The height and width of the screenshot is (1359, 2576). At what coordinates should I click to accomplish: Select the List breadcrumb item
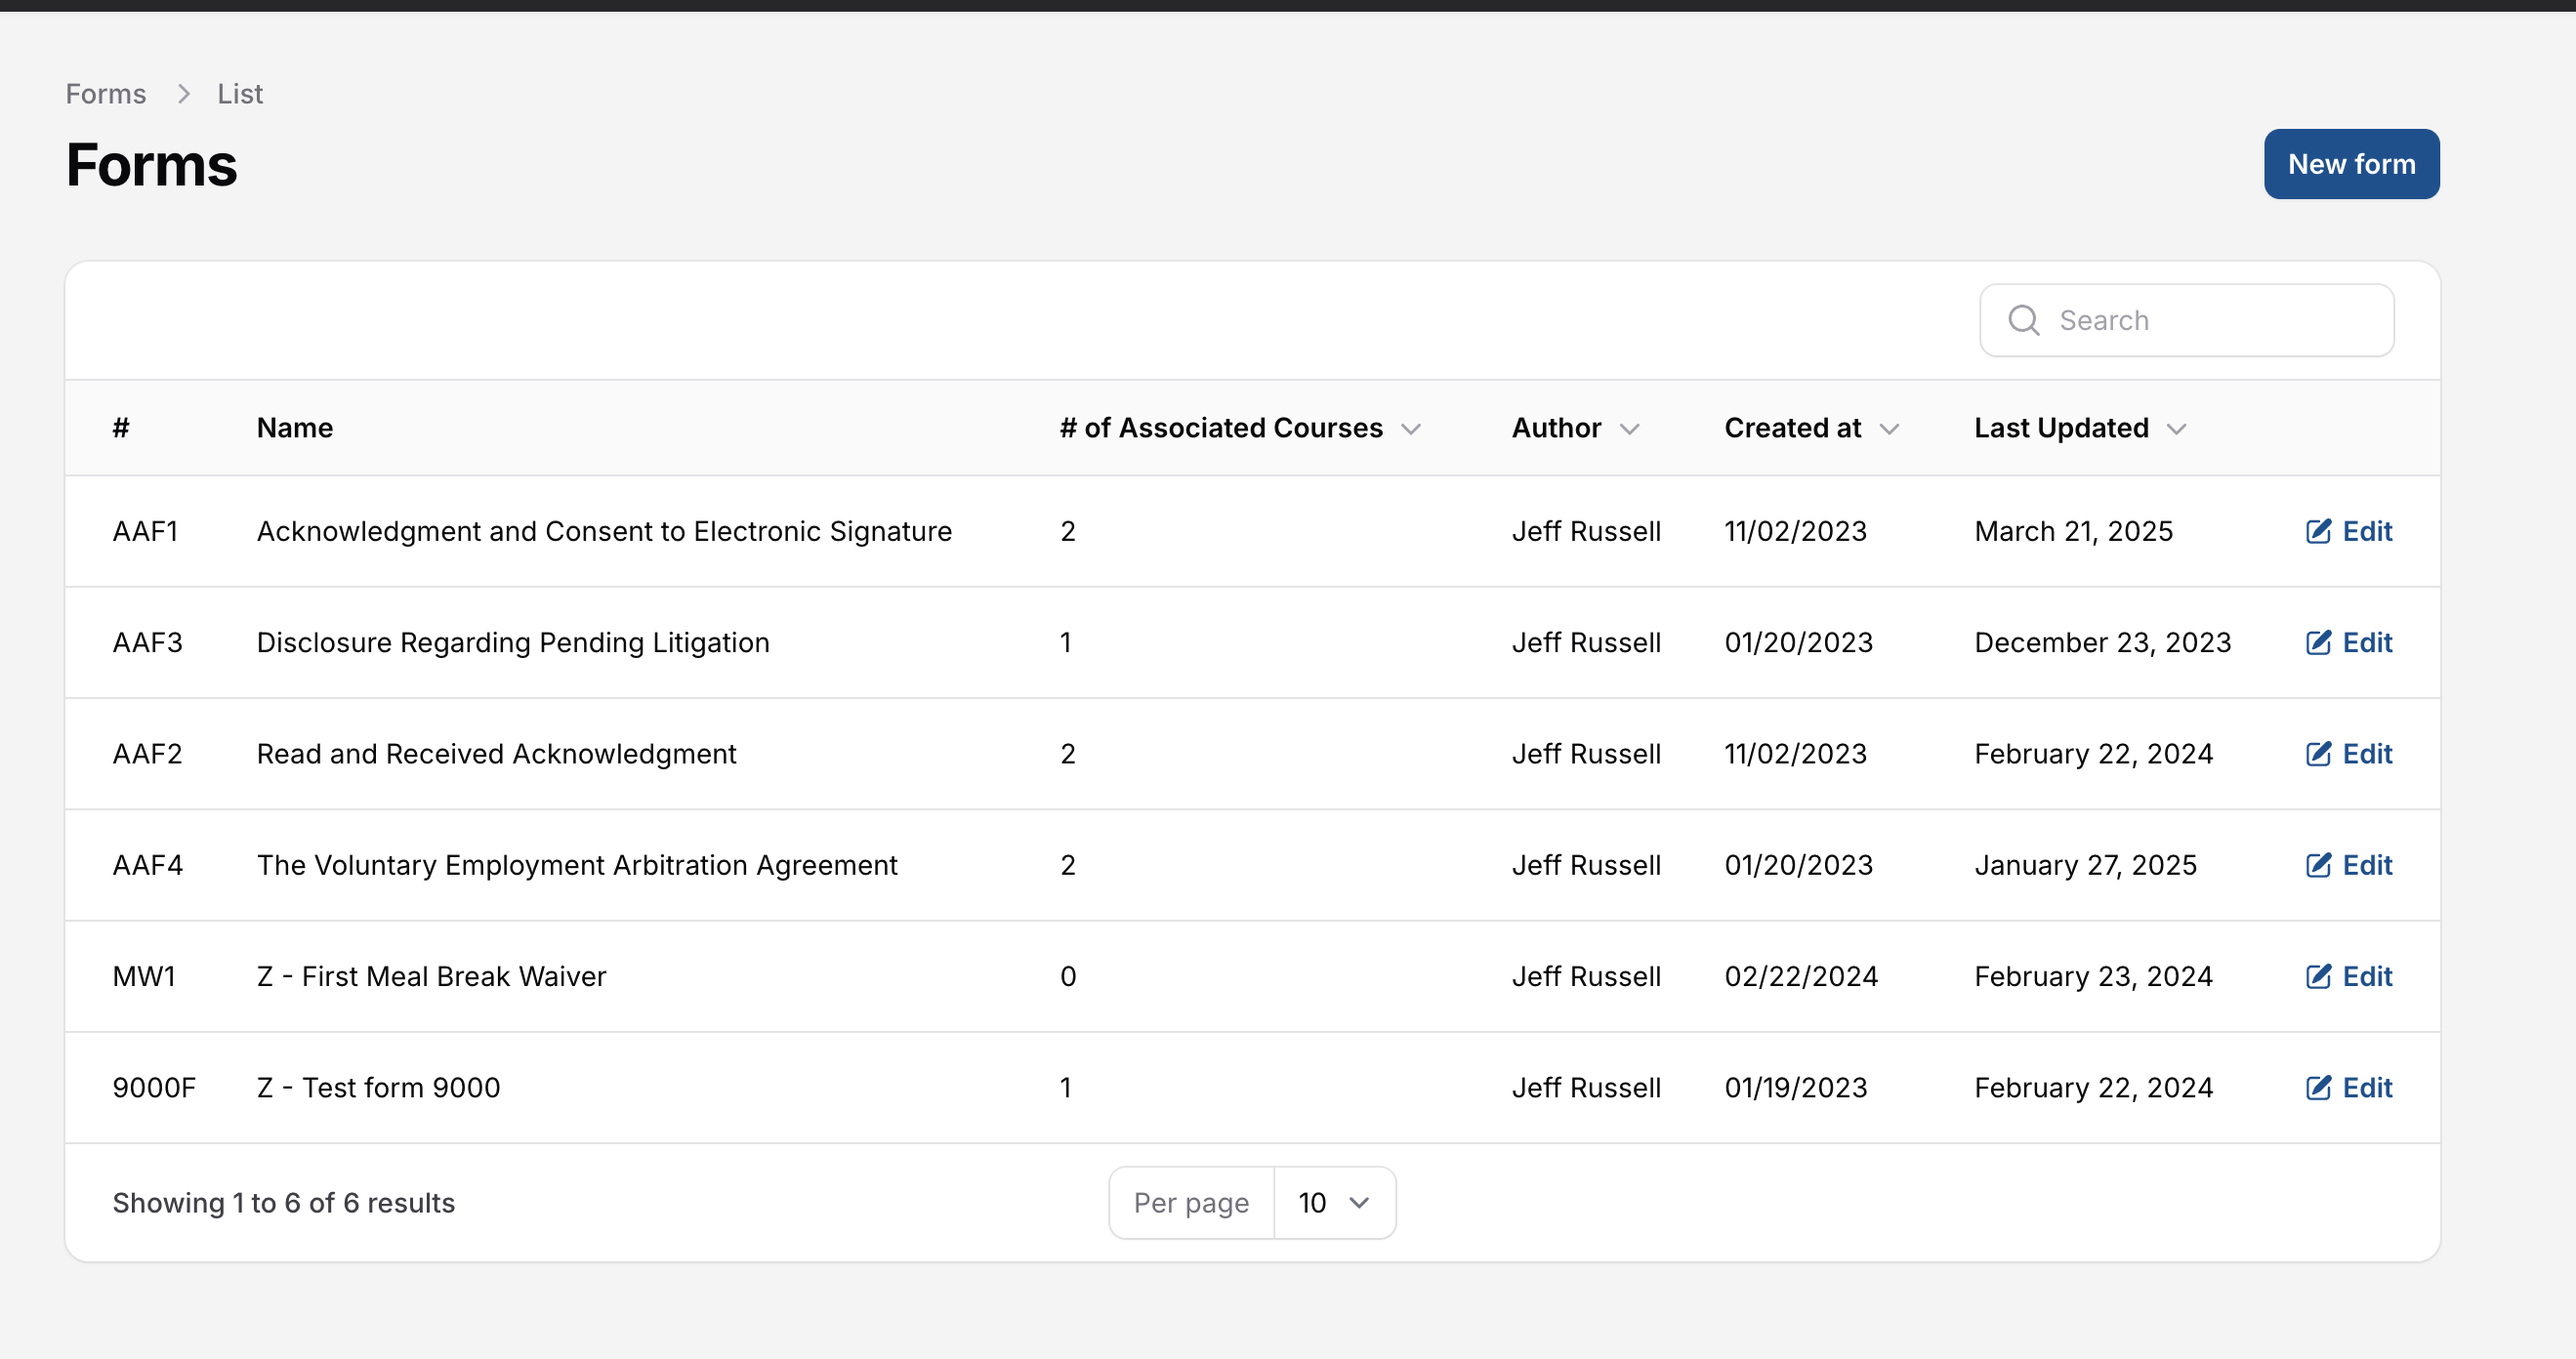click(240, 94)
